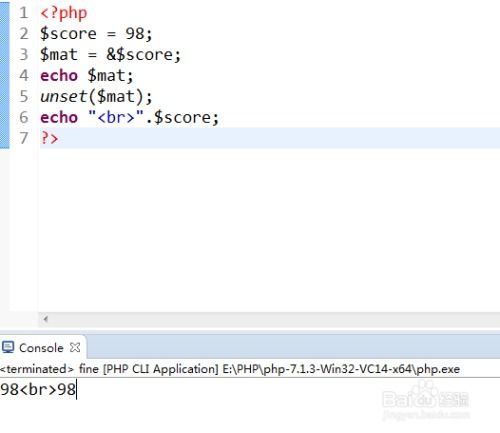
Task: Place cursor in the $score = 98; line
Action: 96,34
